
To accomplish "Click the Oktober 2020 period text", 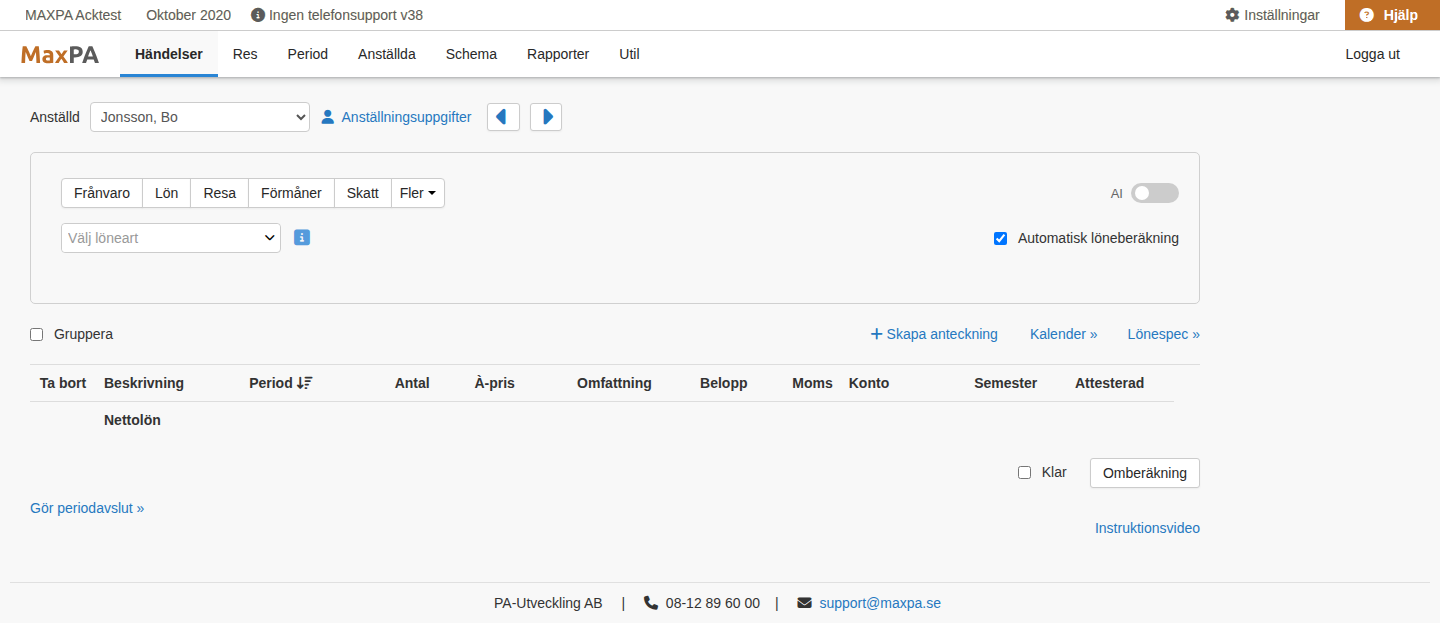I will (x=188, y=15).
